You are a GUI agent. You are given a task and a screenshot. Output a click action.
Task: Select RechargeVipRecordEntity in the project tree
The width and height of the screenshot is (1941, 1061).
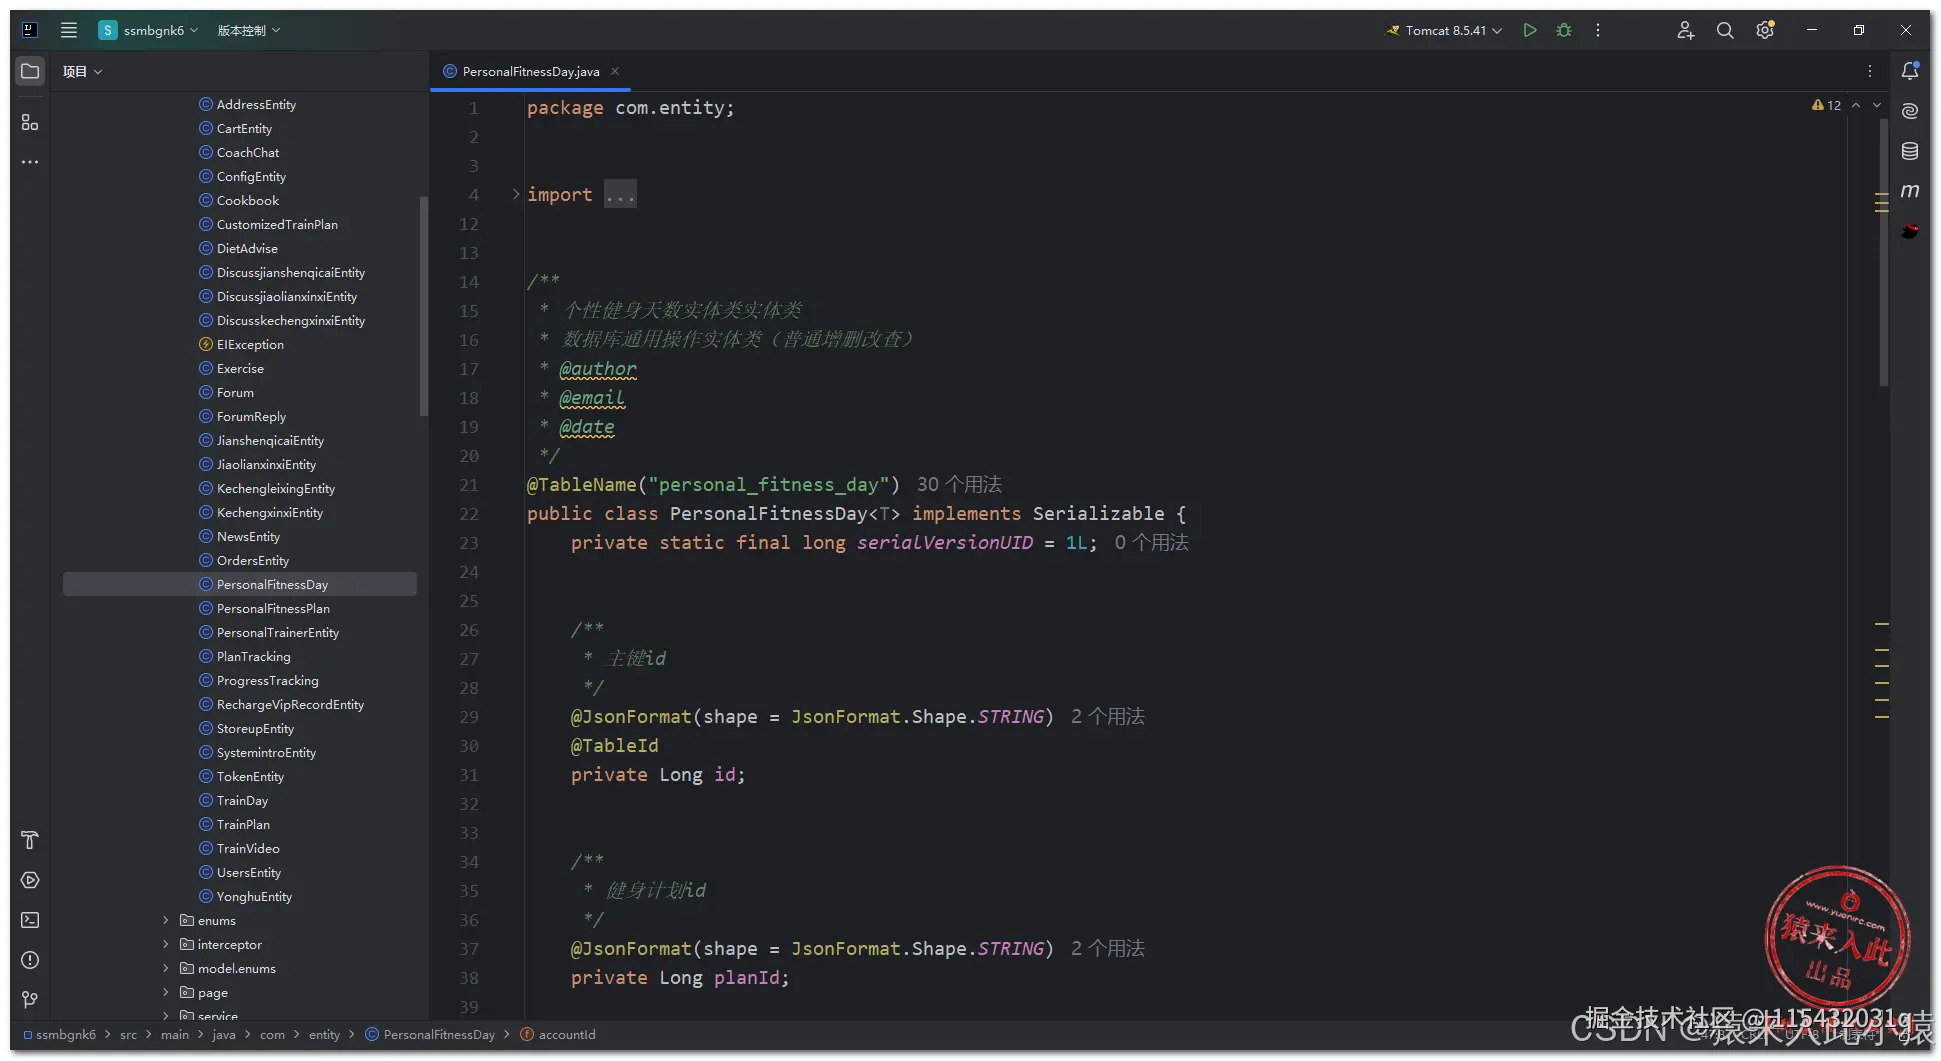coord(290,704)
